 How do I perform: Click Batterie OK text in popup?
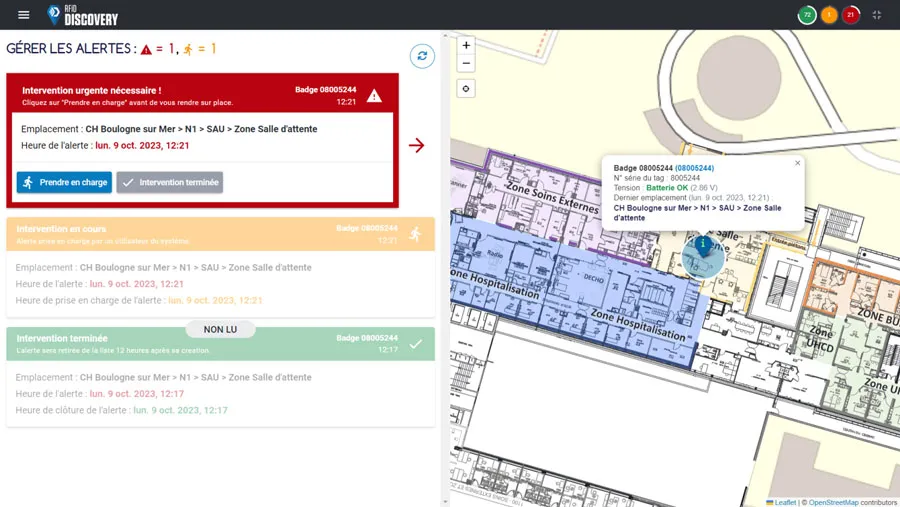[667, 188]
